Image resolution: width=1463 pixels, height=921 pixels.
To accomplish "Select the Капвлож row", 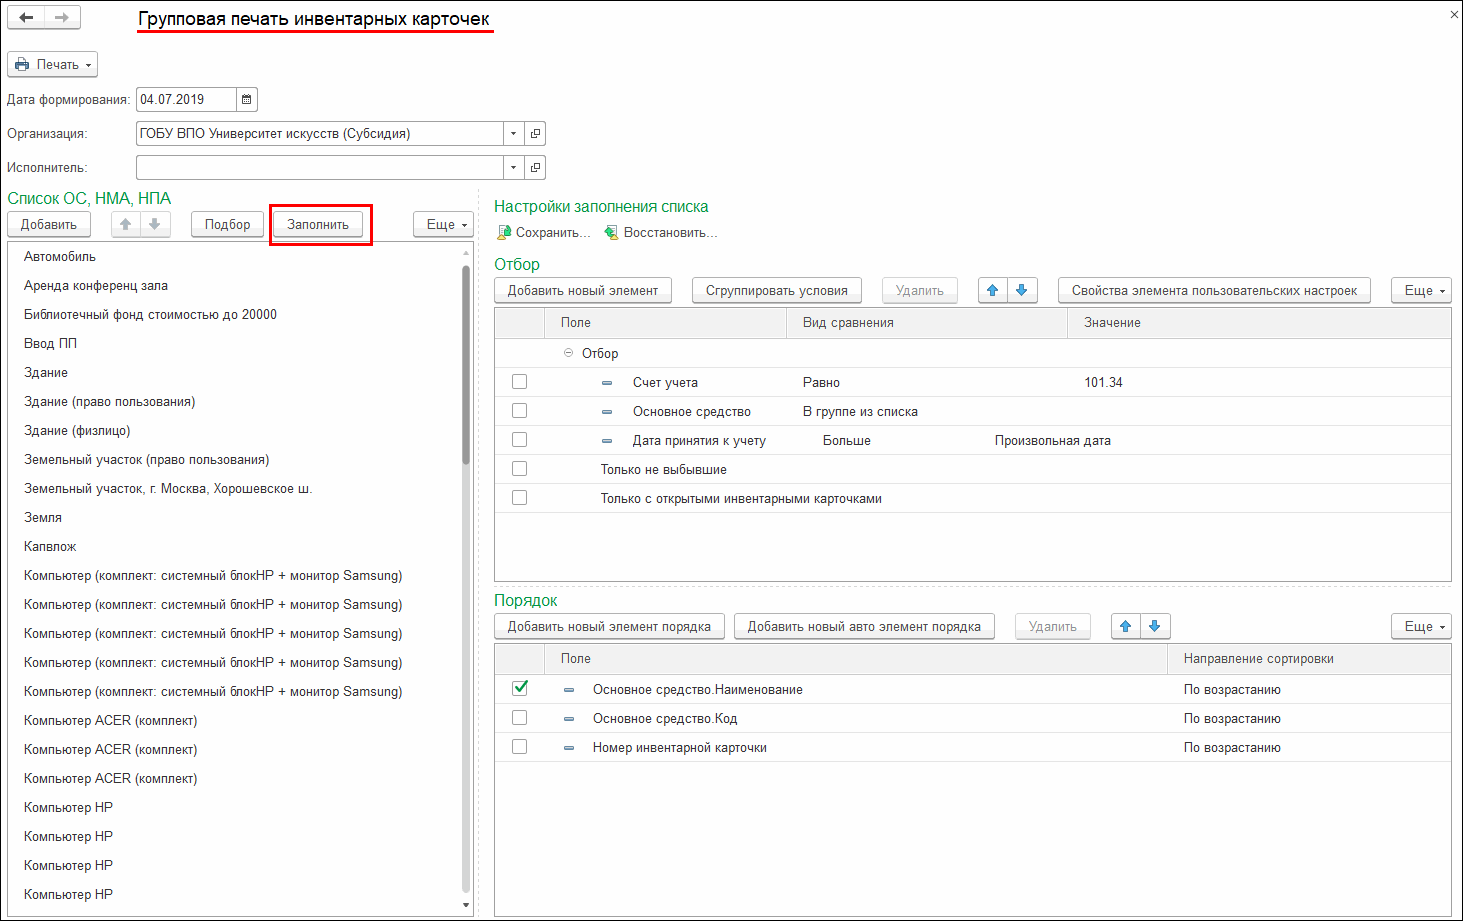I will point(234,546).
